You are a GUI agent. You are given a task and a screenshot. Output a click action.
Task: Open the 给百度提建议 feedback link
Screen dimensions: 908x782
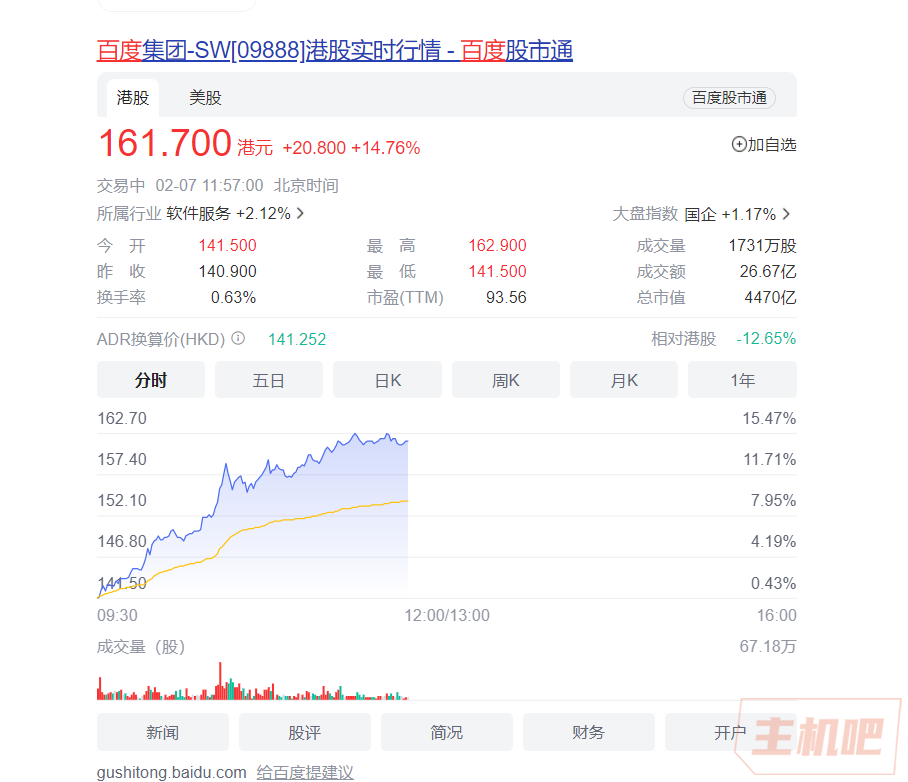pyautogui.click(x=305, y=772)
